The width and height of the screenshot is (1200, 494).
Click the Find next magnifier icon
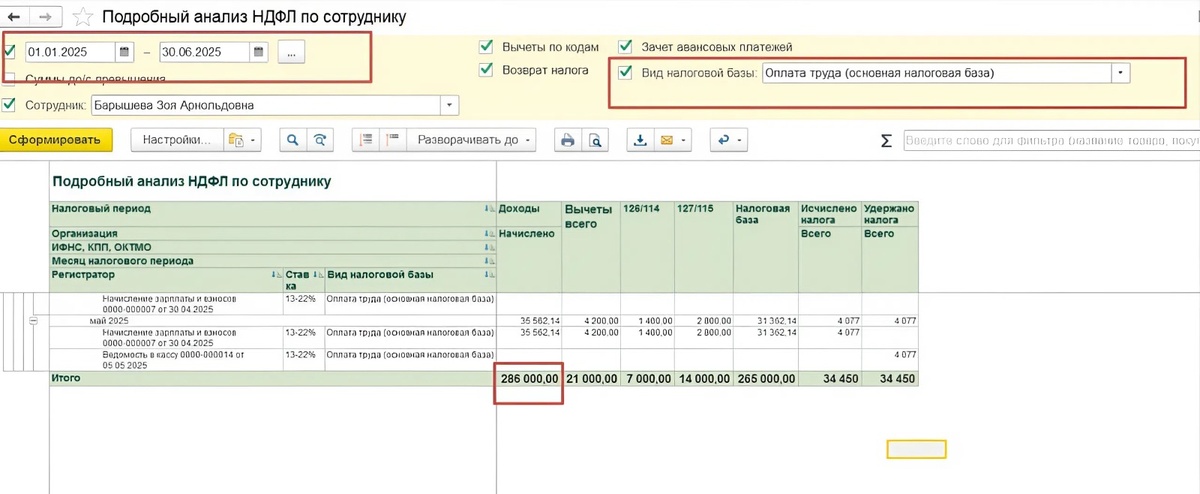[319, 140]
